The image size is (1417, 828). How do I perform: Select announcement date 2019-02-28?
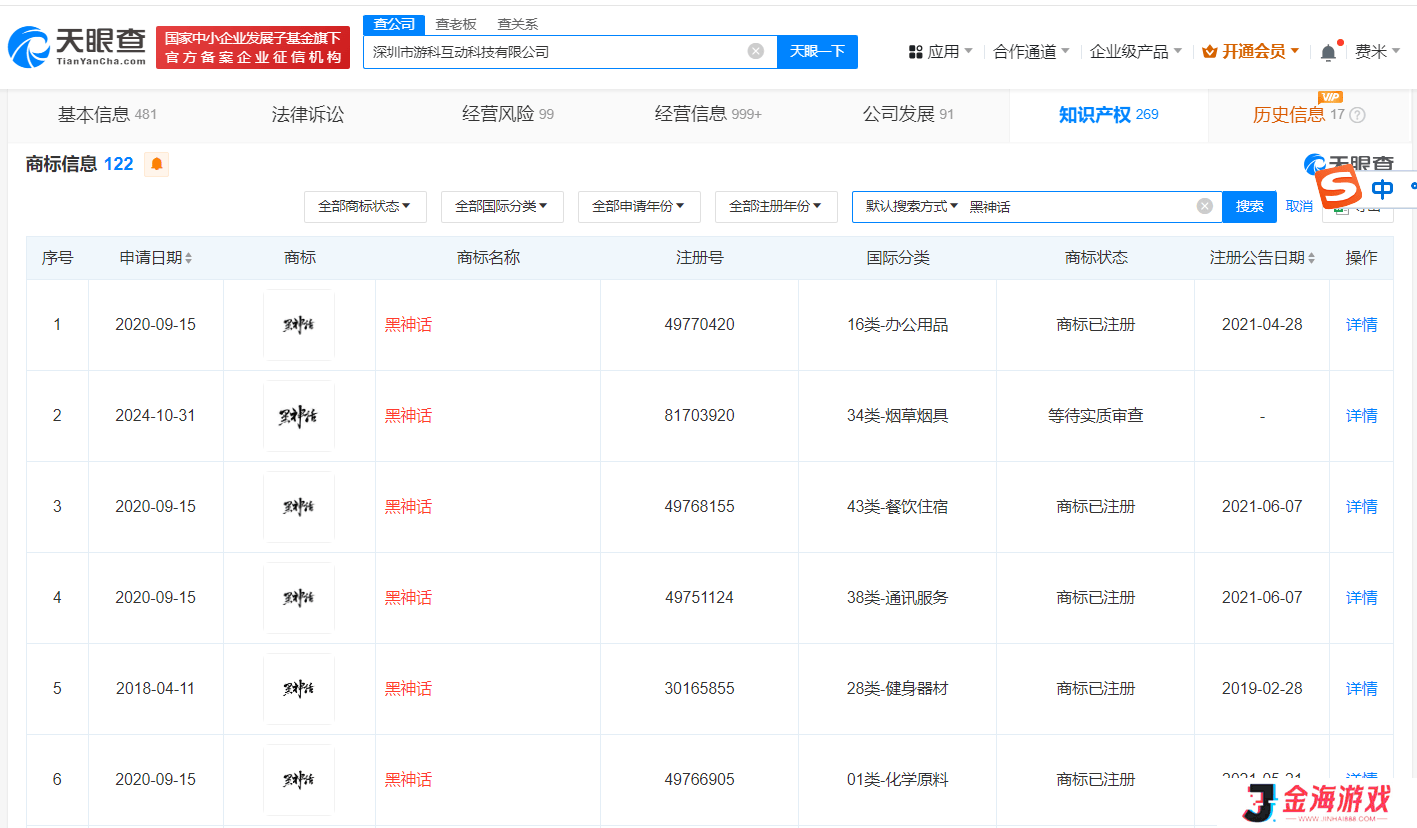(x=1262, y=689)
